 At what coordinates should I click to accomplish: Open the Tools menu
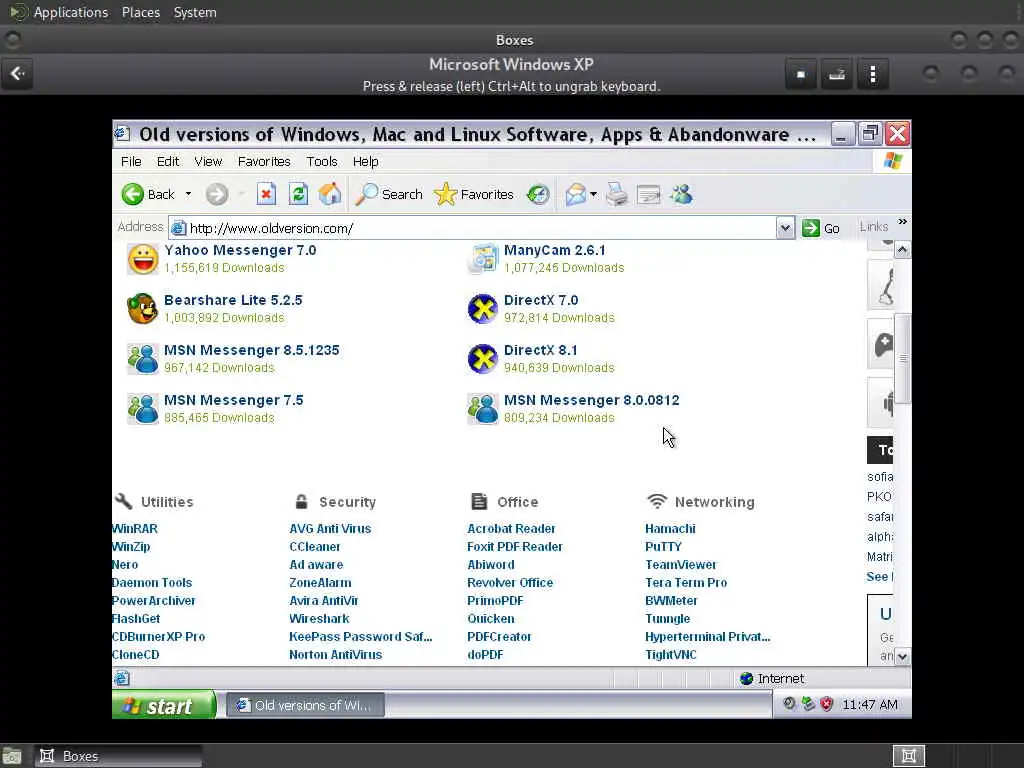coord(322,161)
